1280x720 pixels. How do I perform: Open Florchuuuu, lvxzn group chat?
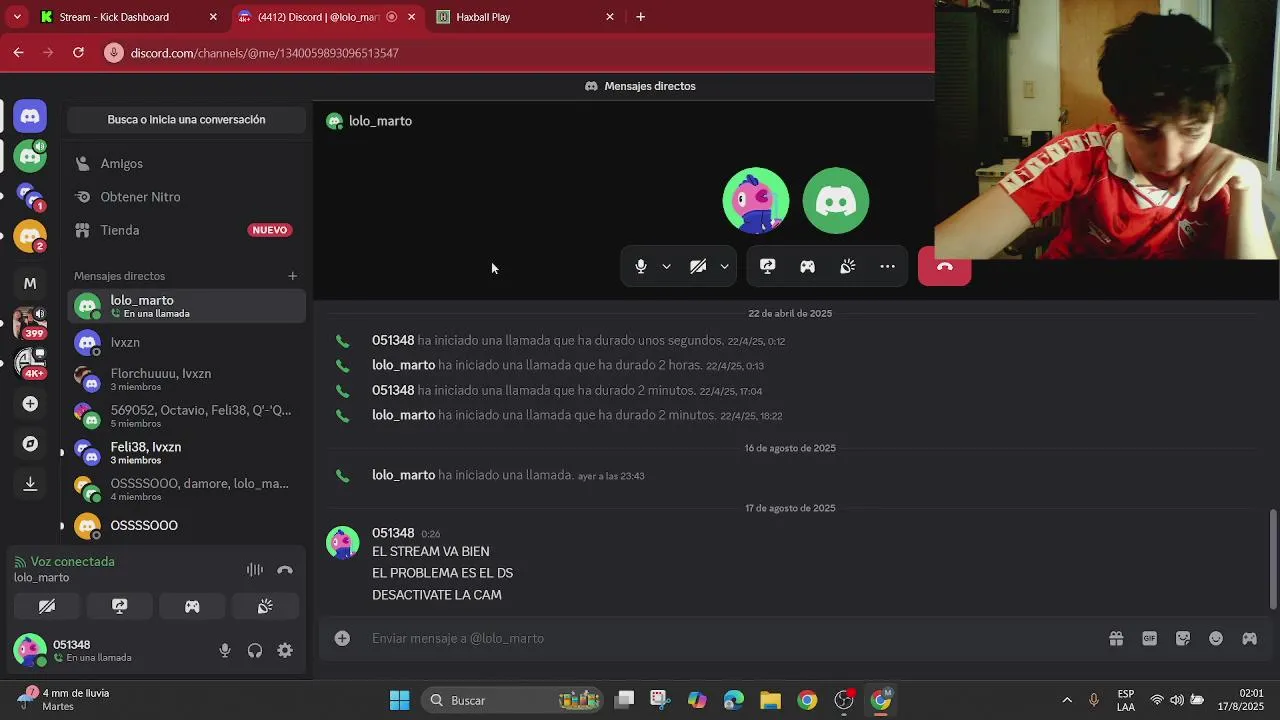(186, 379)
